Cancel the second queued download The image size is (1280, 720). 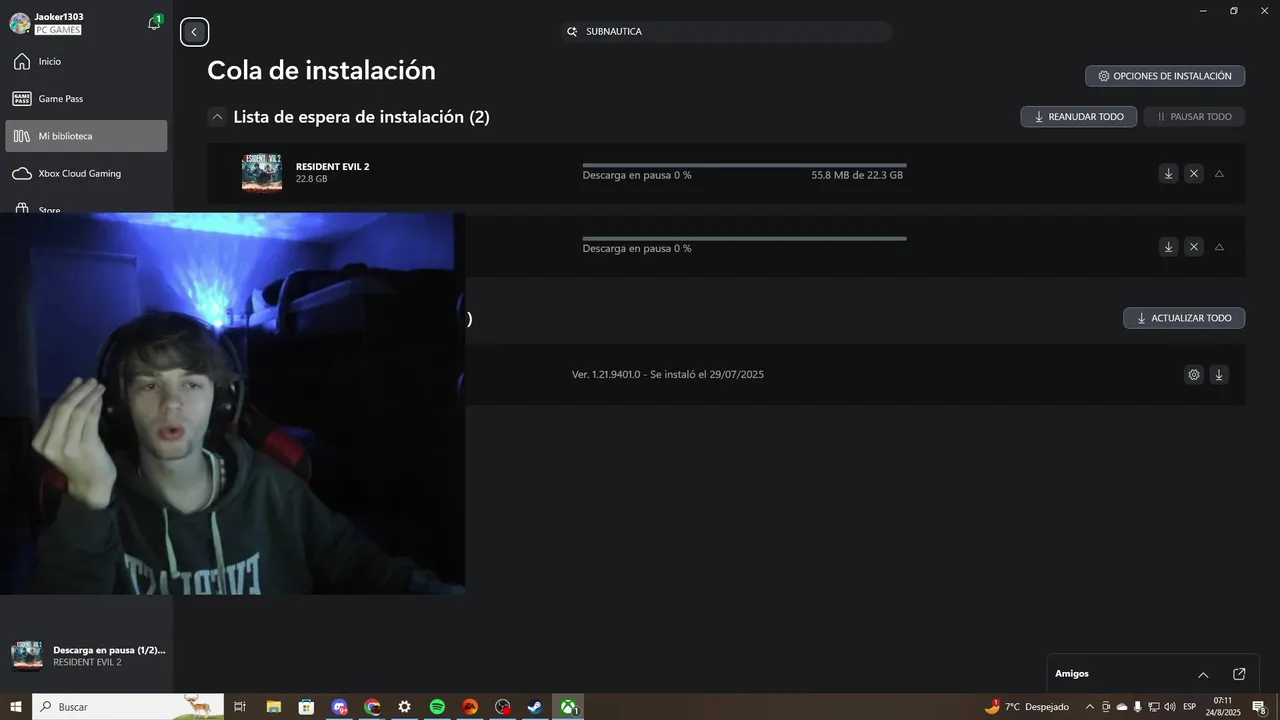pyautogui.click(x=1194, y=247)
